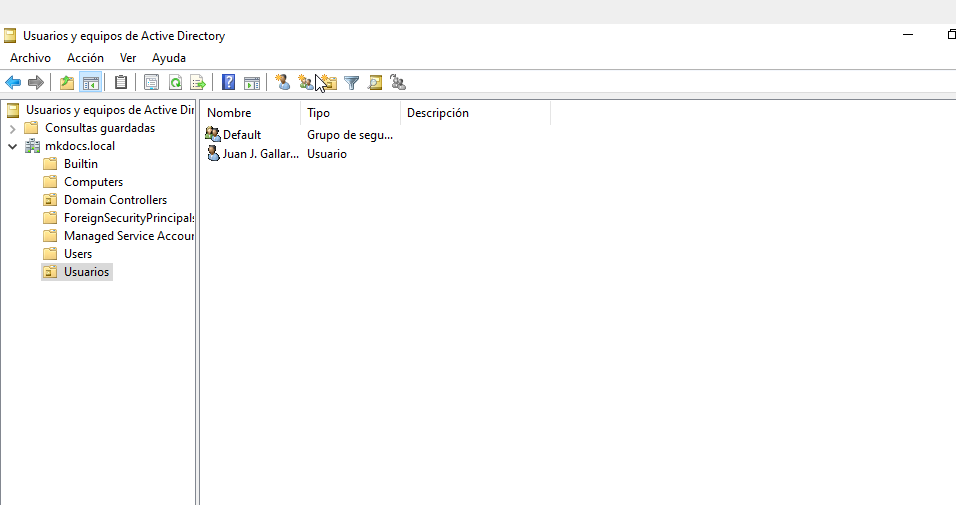This screenshot has width=956, height=505.
Task: Click the Up one level folder icon
Action: click(67, 83)
